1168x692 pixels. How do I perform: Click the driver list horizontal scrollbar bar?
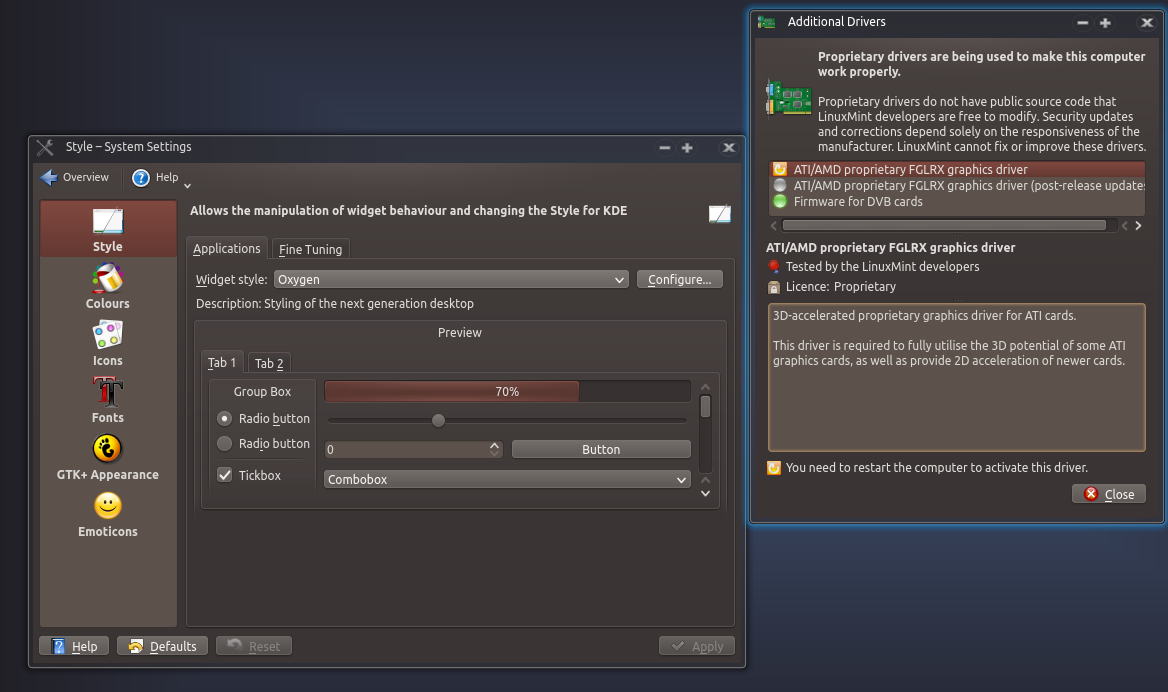click(944, 225)
